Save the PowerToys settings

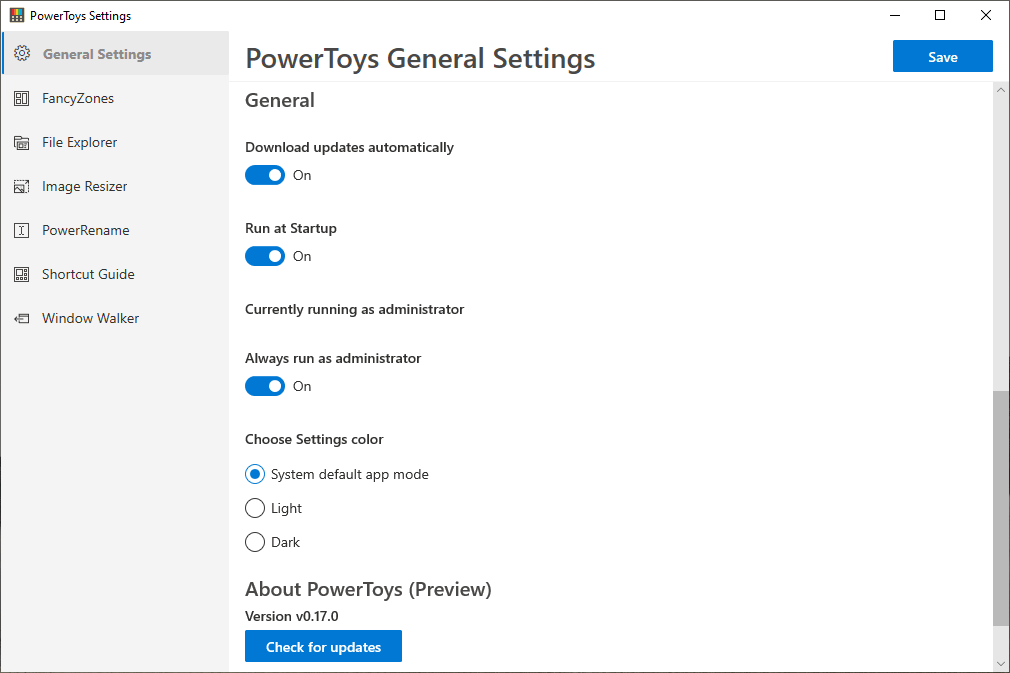[x=942, y=56]
